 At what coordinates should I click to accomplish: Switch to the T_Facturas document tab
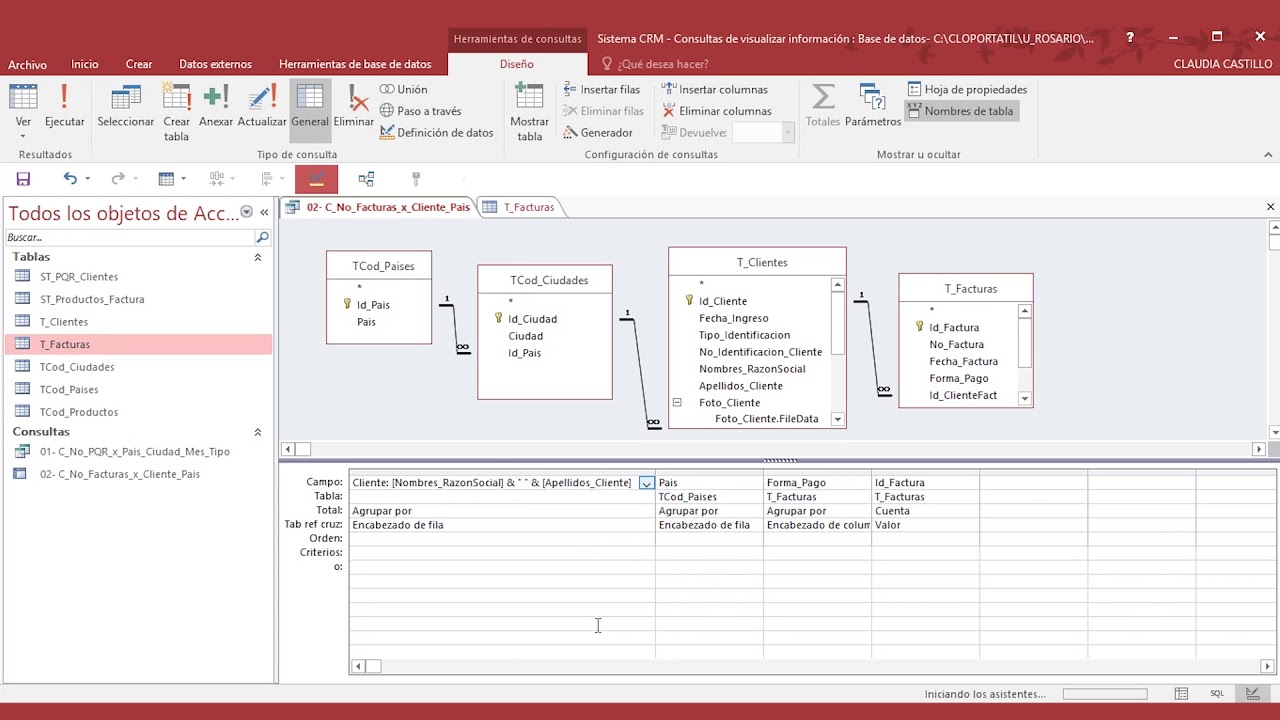(519, 207)
